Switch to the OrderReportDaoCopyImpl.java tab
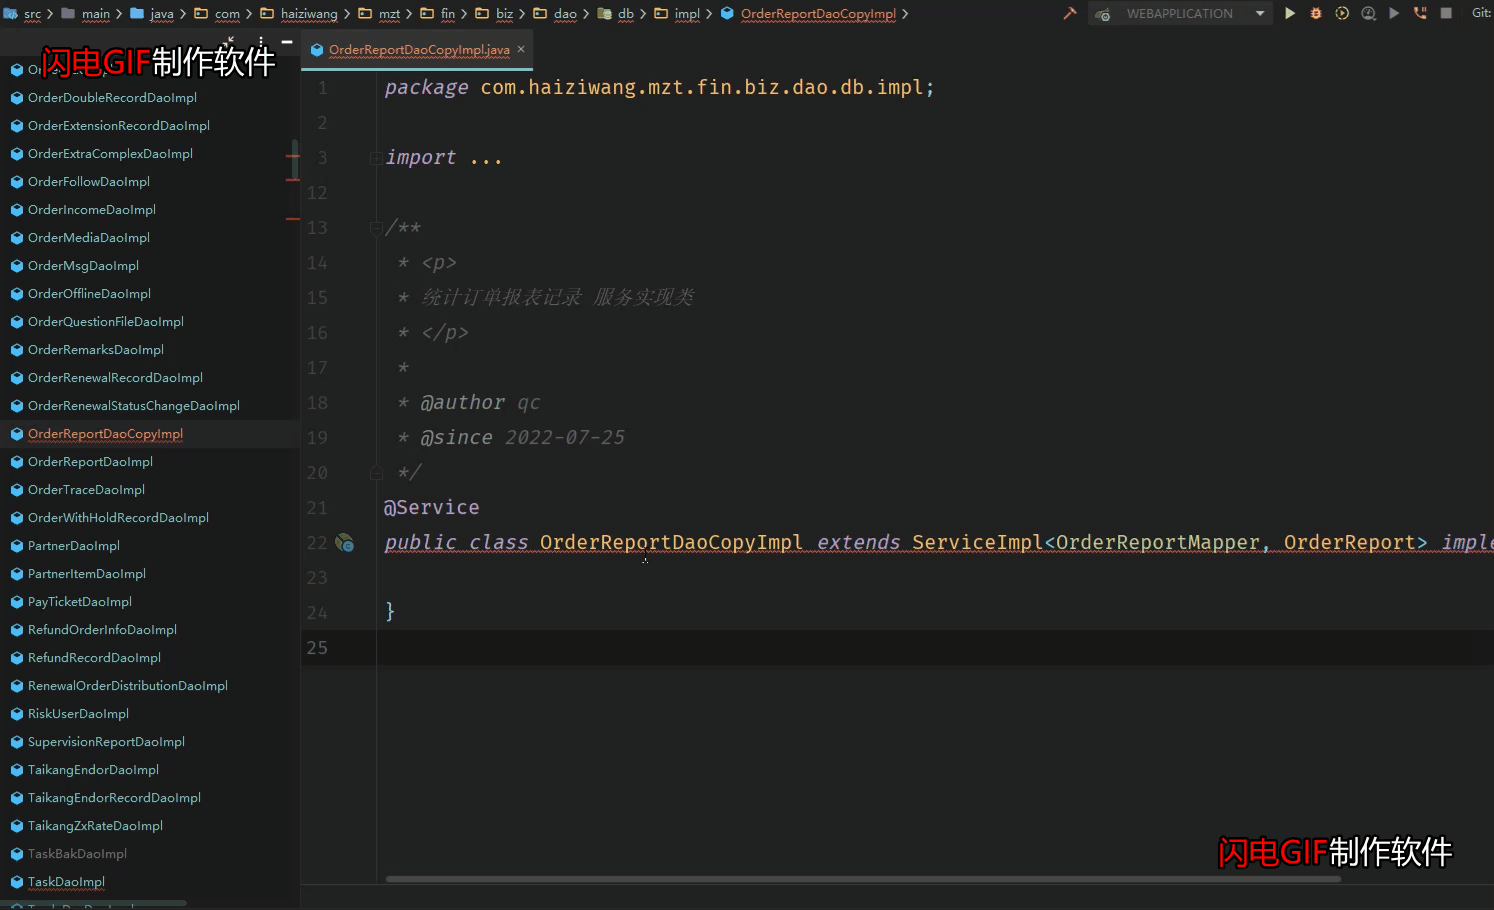 click(x=416, y=49)
